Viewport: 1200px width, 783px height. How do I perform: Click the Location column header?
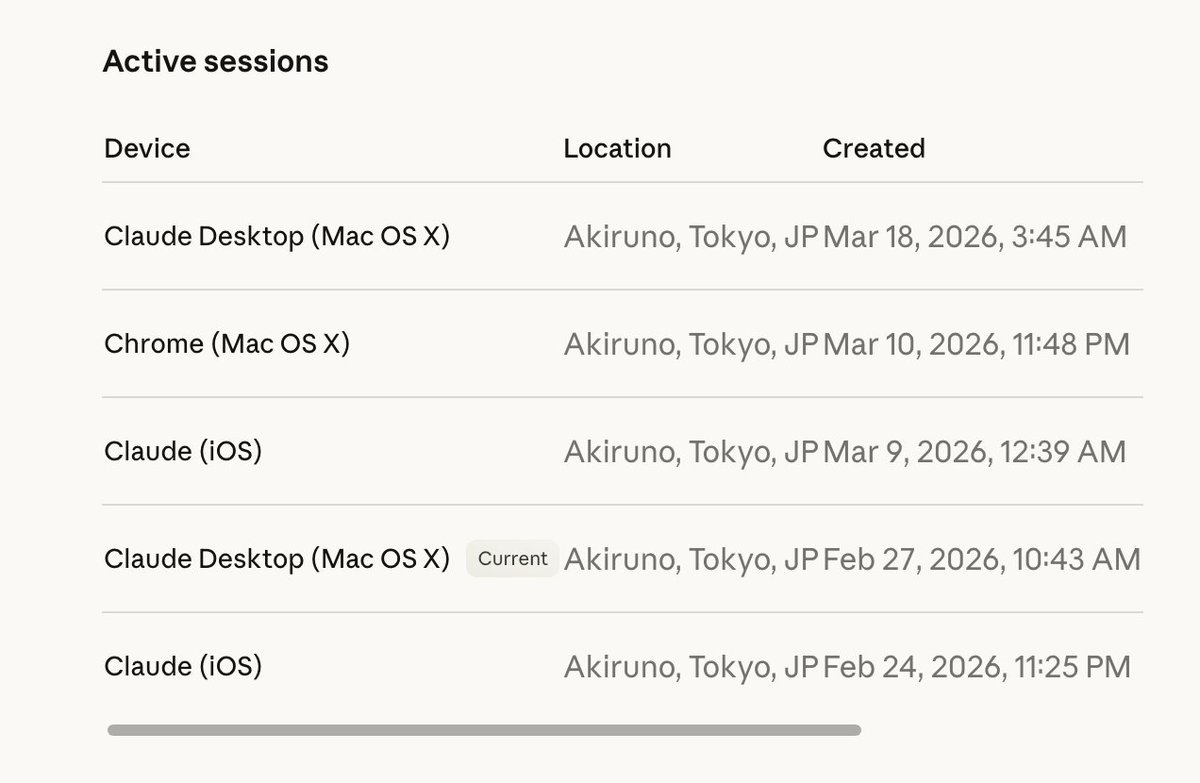click(617, 149)
